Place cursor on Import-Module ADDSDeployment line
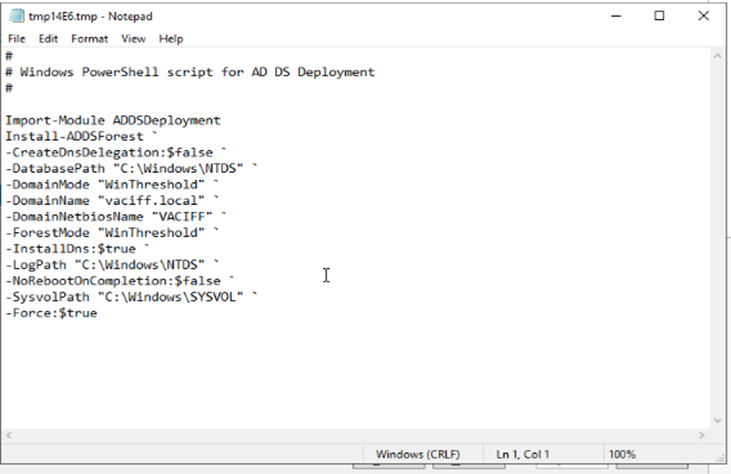The width and height of the screenshot is (731, 474). click(112, 120)
